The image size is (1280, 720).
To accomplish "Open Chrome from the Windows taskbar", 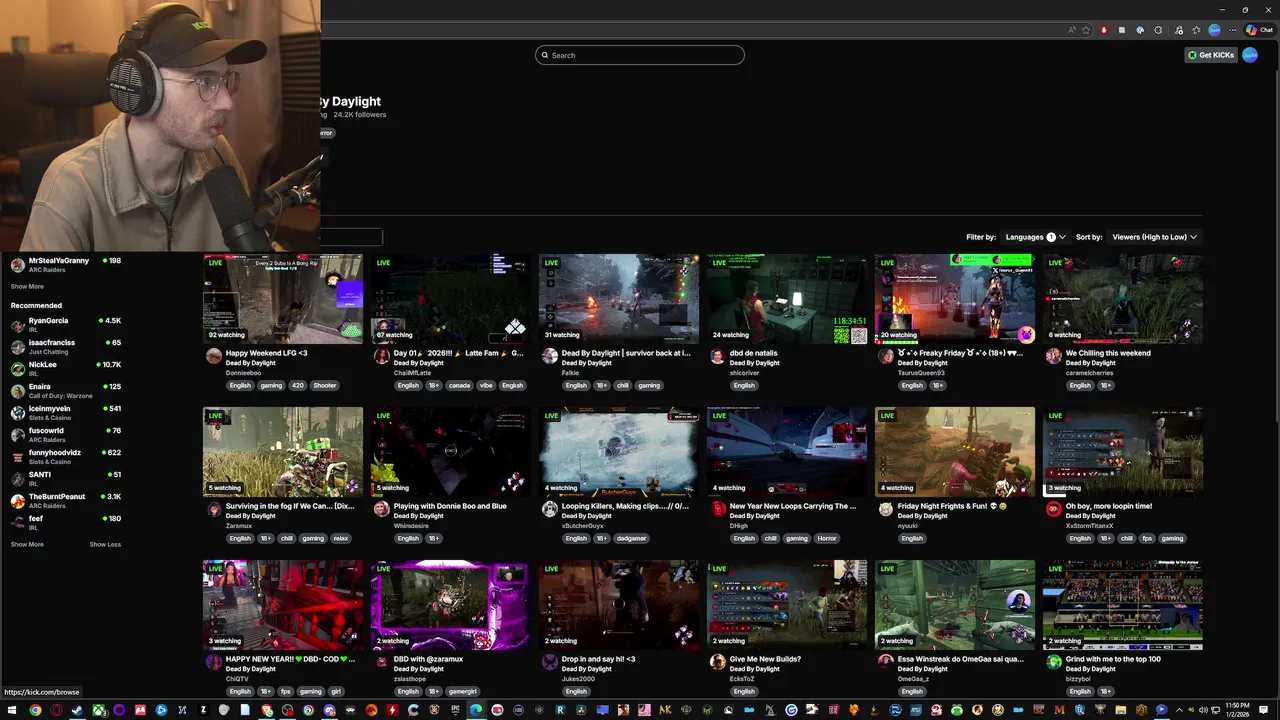I will pos(35,710).
